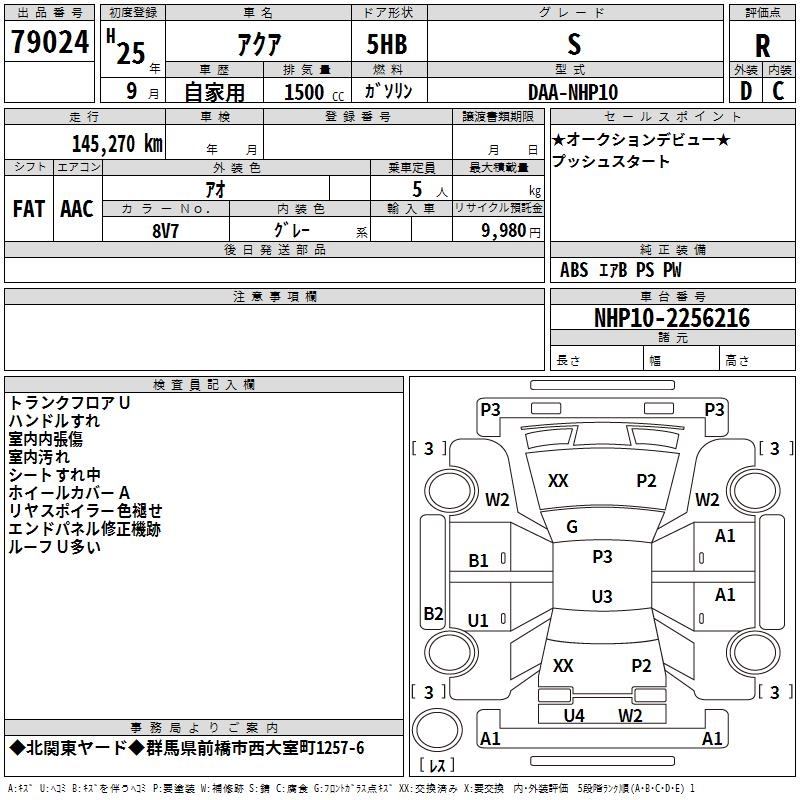This screenshot has width=800, height=800.
Task: Click the inspector note ルーフU多い
Action: (55, 546)
